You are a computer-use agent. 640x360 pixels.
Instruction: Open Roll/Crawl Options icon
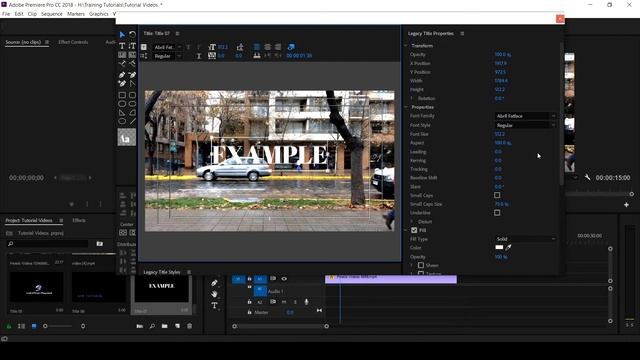pyautogui.click(x=144, y=56)
